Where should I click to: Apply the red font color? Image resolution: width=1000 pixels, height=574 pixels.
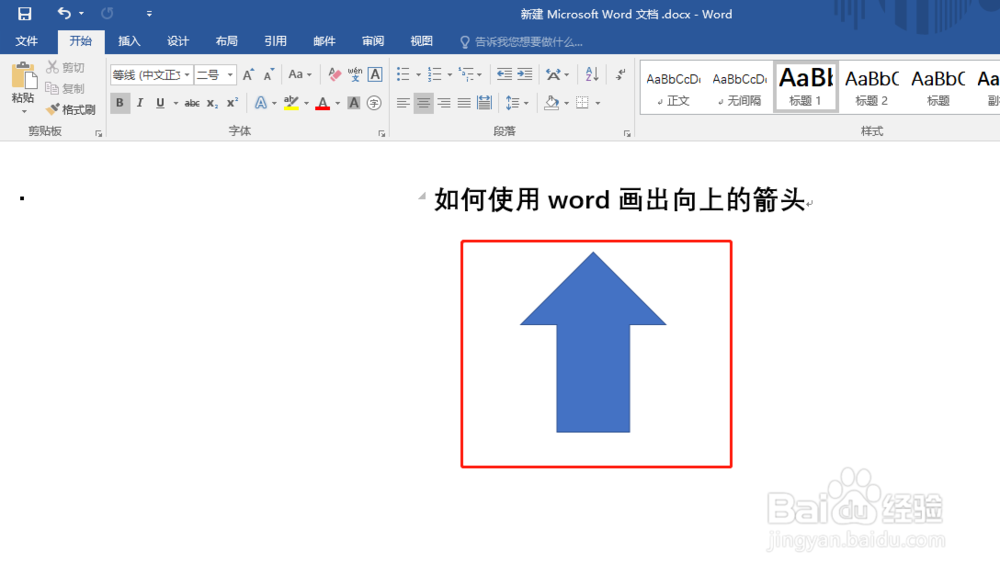(x=323, y=103)
